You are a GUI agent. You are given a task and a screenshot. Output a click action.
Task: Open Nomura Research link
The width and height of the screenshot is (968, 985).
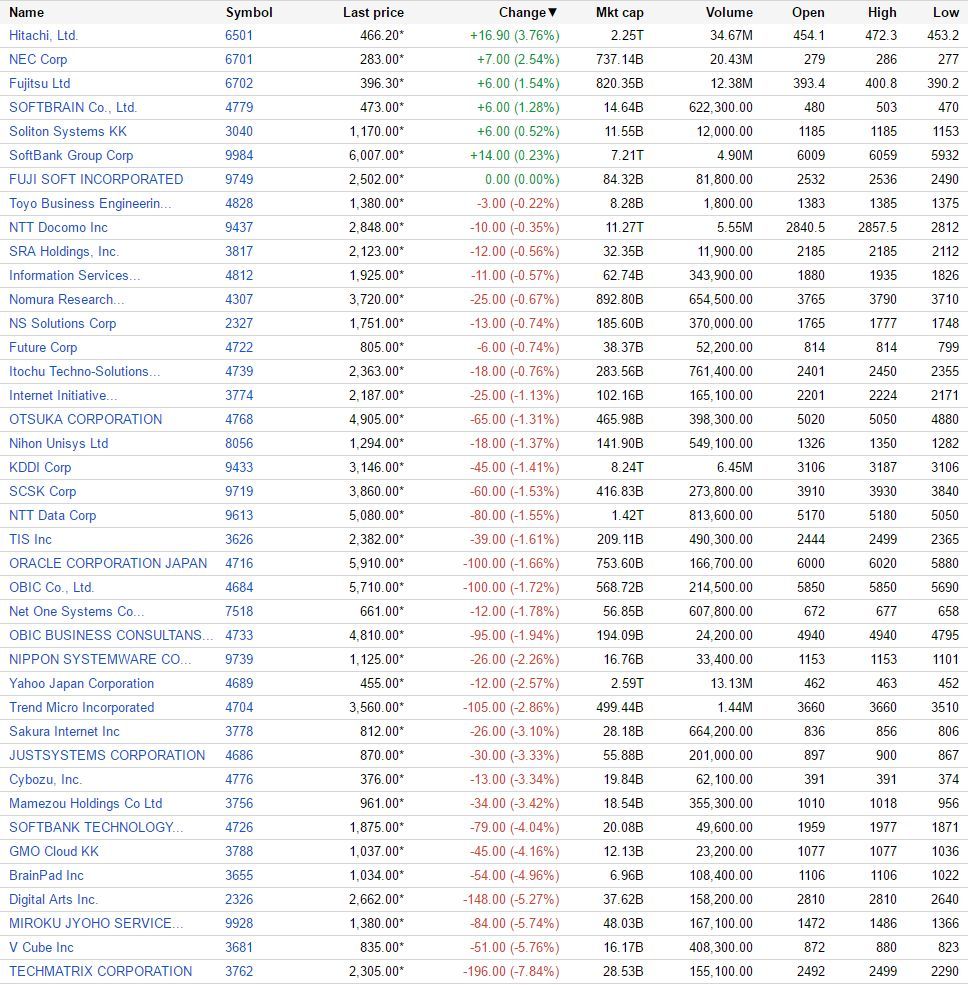point(66,300)
